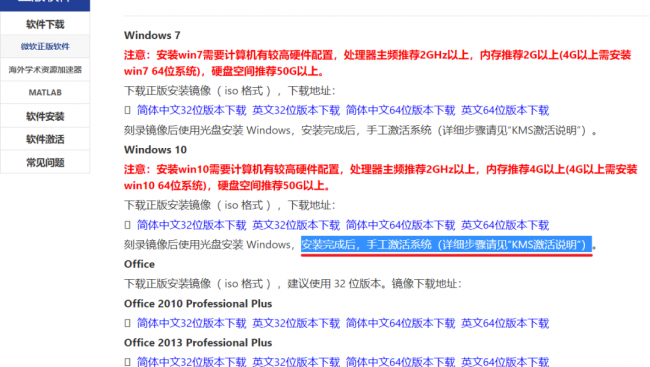The height and width of the screenshot is (367, 650).
Task: Click the Office 2013 Professional Plus heading
Action: point(198,343)
